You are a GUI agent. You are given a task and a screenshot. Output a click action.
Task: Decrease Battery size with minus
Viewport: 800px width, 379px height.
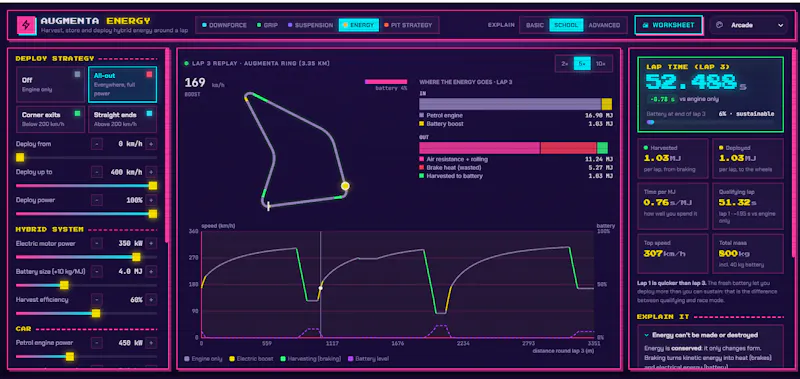(x=97, y=272)
